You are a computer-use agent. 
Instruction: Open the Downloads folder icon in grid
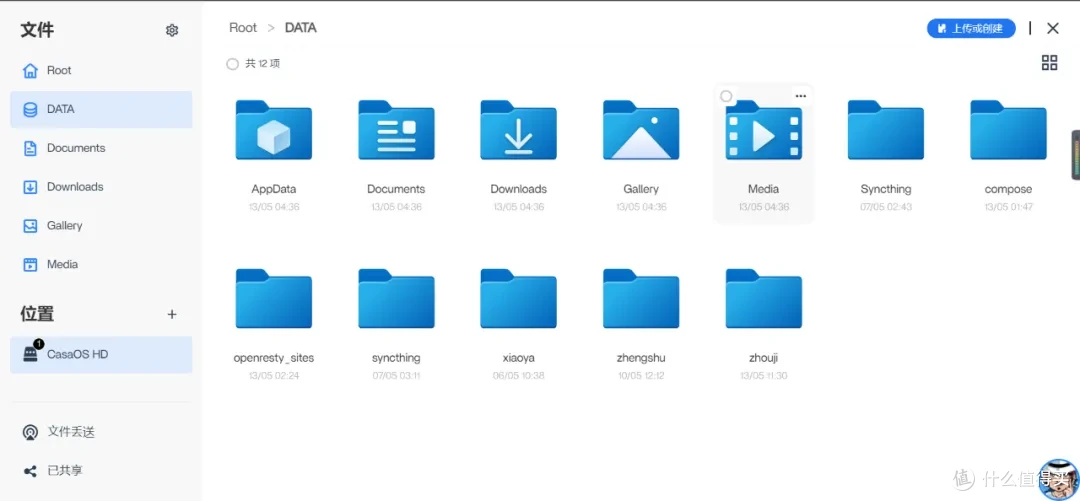519,130
